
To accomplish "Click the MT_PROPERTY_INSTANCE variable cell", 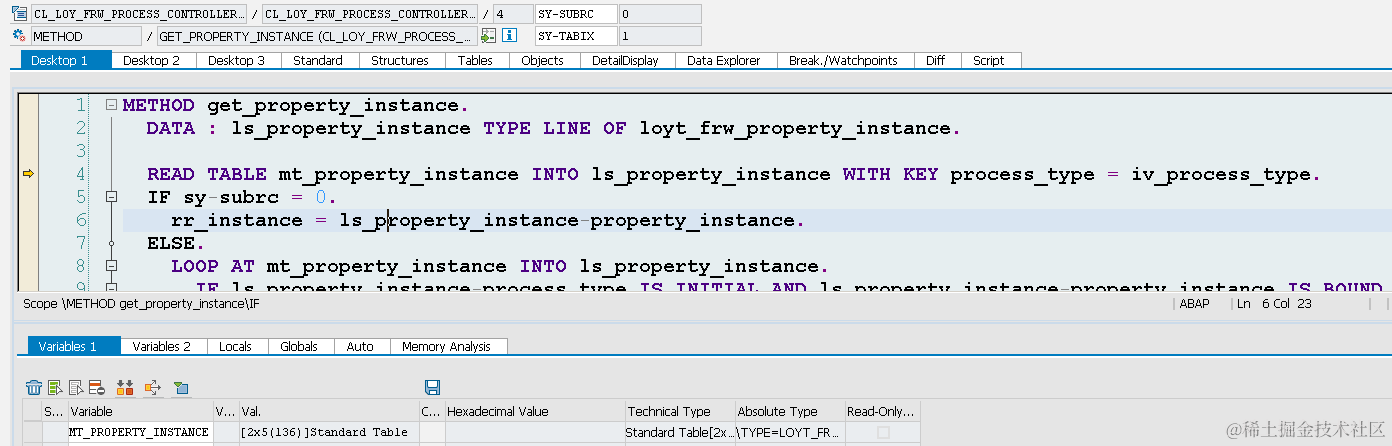I will click(139, 432).
